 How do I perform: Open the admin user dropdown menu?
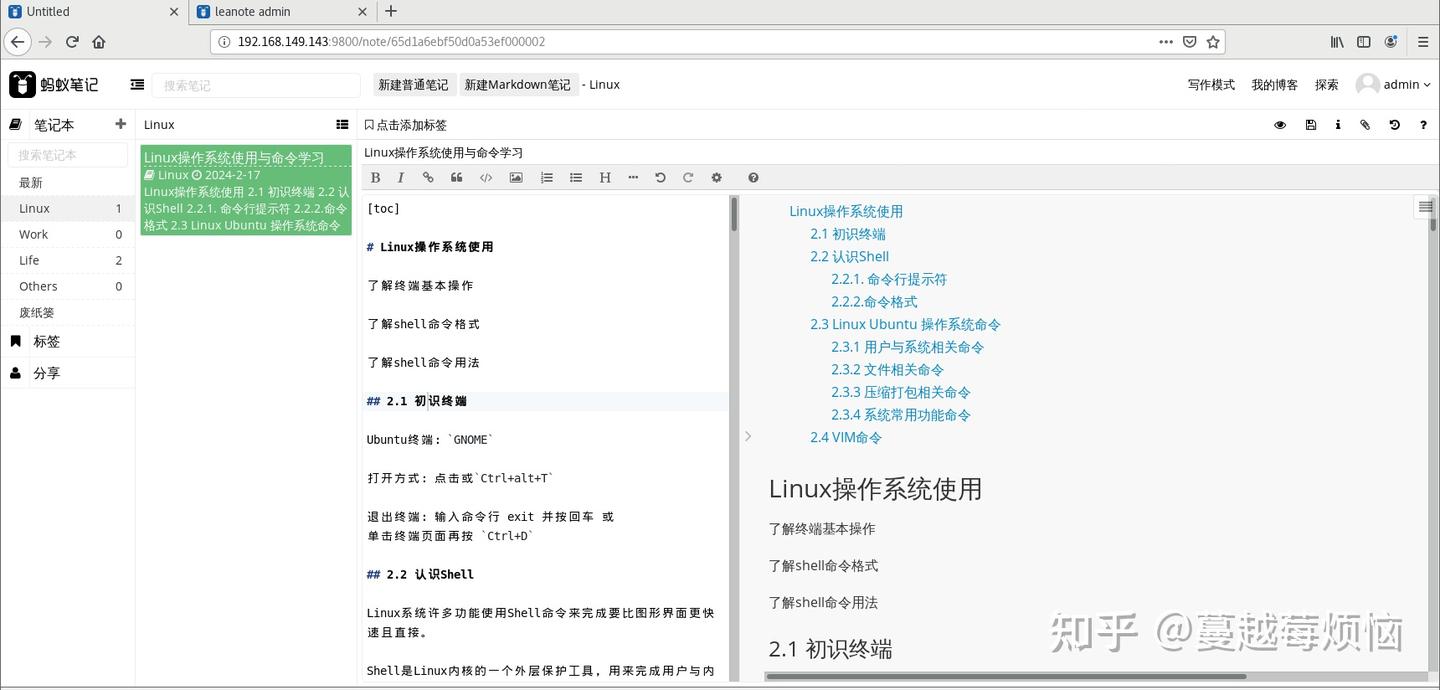click(1393, 85)
